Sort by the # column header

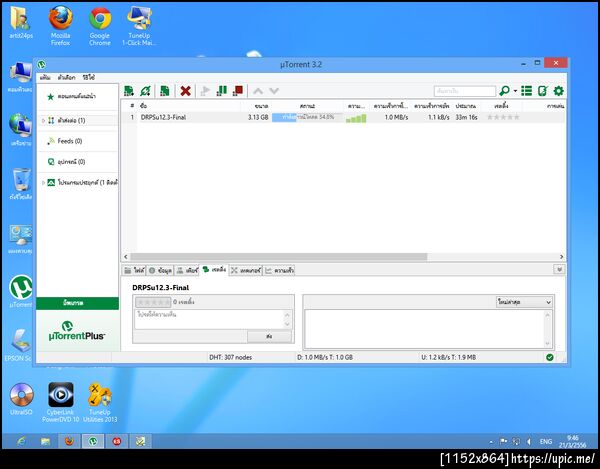[x=132, y=106]
